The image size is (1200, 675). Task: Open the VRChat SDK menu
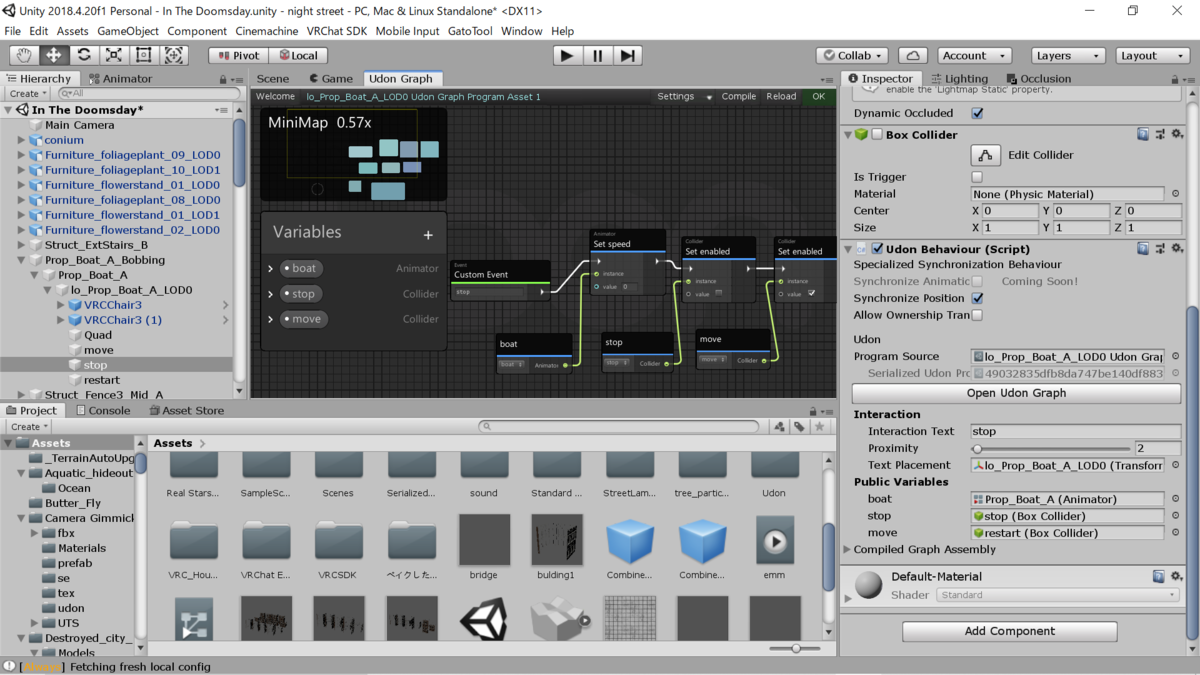(337, 31)
